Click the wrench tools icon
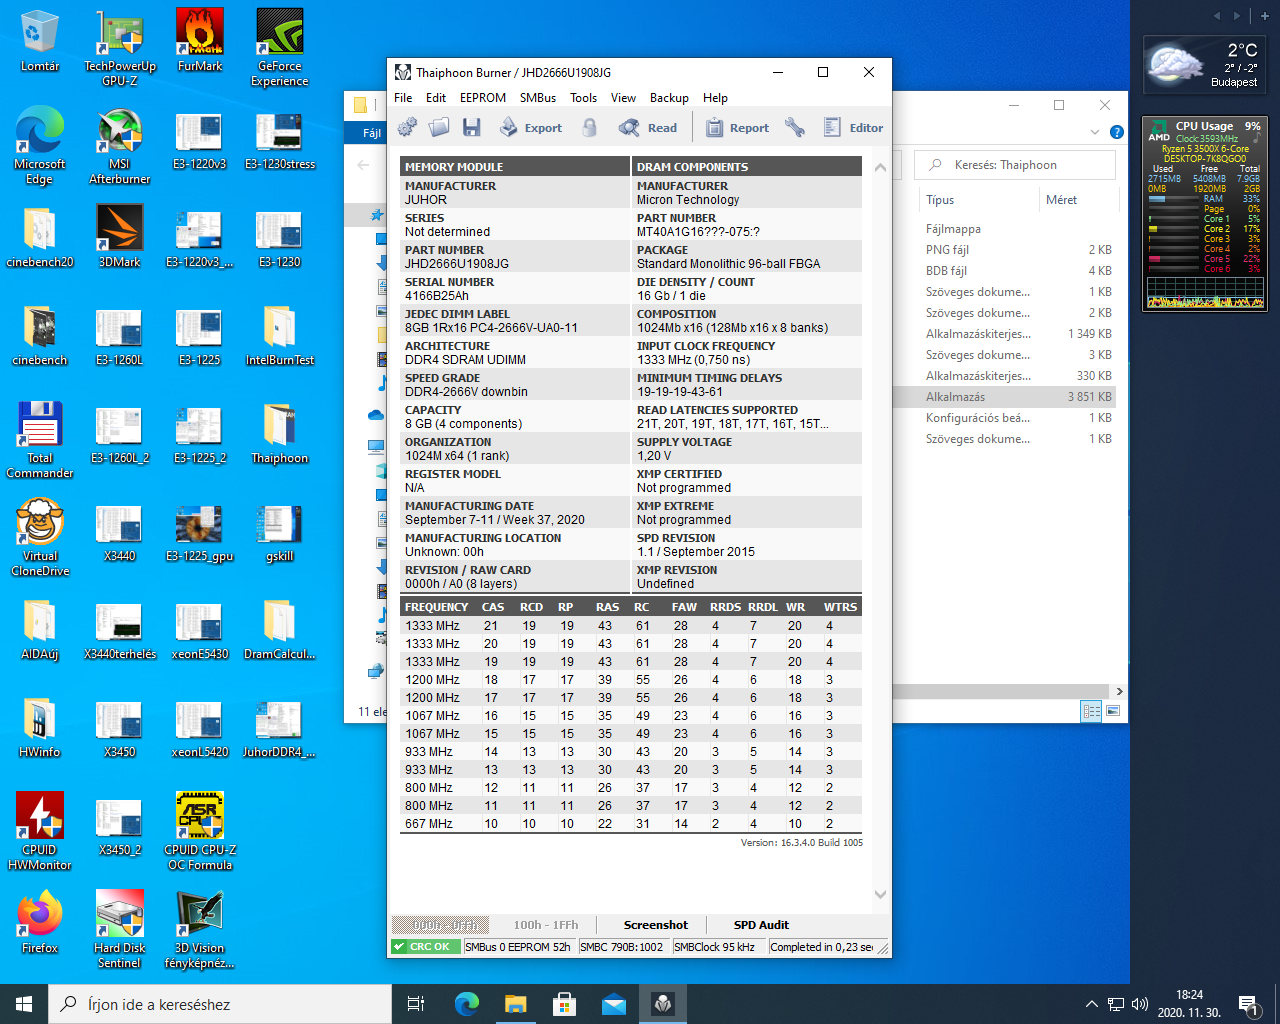 pos(795,127)
